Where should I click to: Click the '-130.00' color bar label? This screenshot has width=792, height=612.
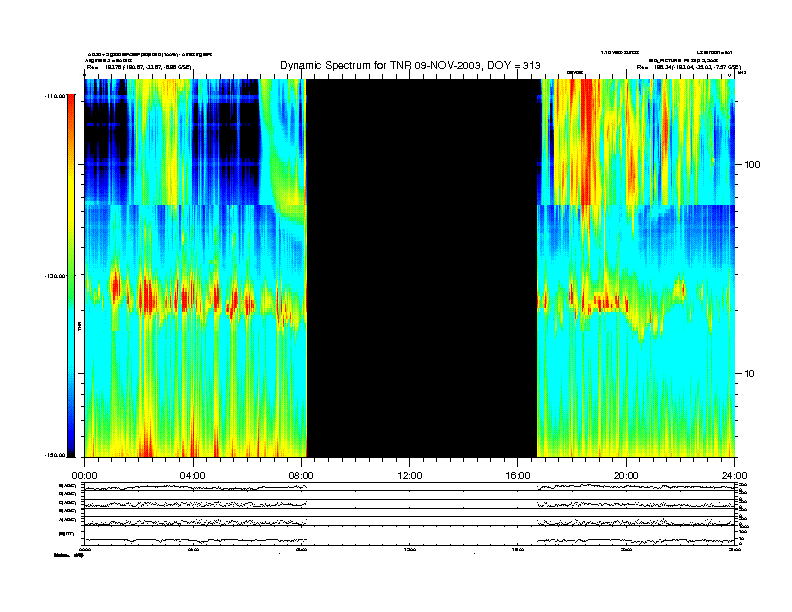[x=56, y=276]
